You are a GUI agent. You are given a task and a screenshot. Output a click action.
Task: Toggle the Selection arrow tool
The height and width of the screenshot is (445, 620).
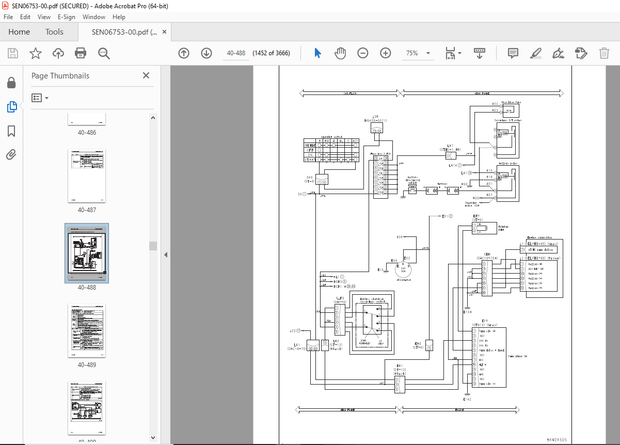pos(318,53)
